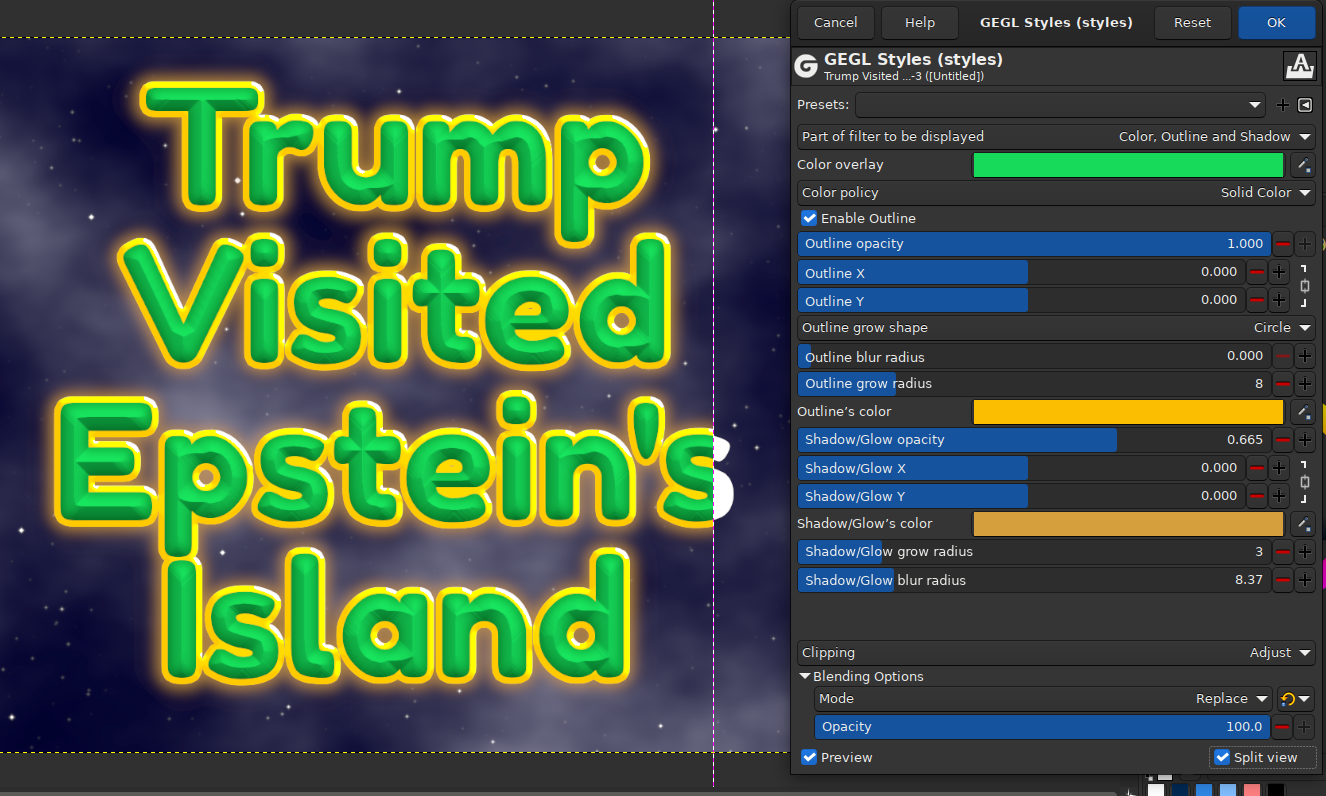1326x796 pixels.
Task: Increase Outline X value
Action: tap(1280, 272)
